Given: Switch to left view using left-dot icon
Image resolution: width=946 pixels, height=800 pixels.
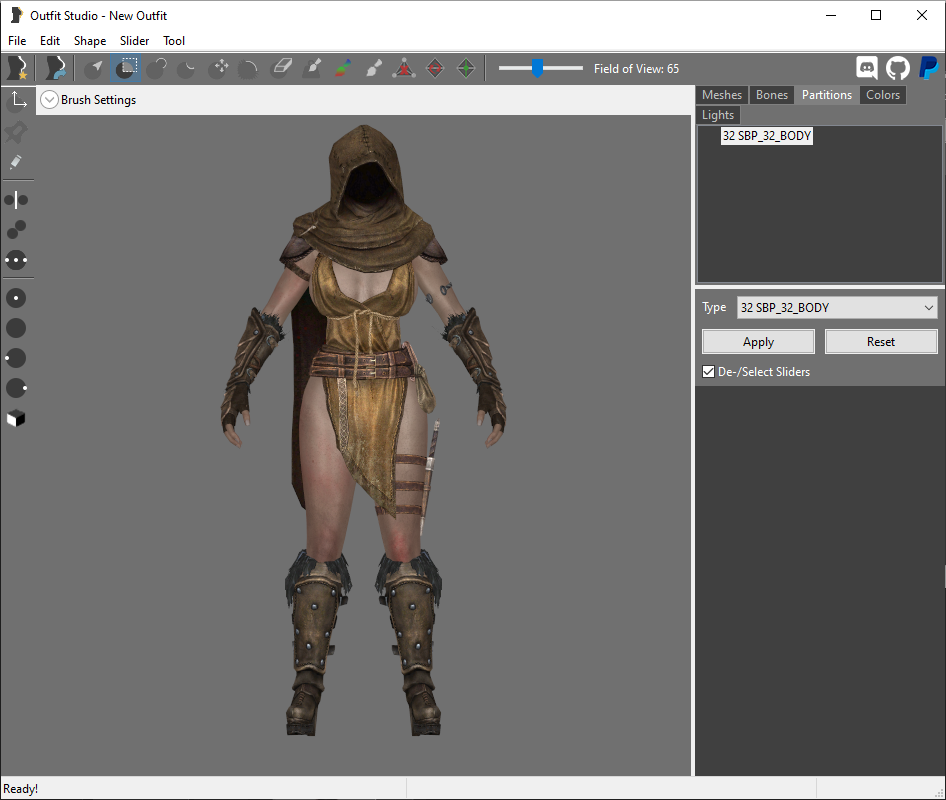Looking at the screenshot, I should coord(16,358).
